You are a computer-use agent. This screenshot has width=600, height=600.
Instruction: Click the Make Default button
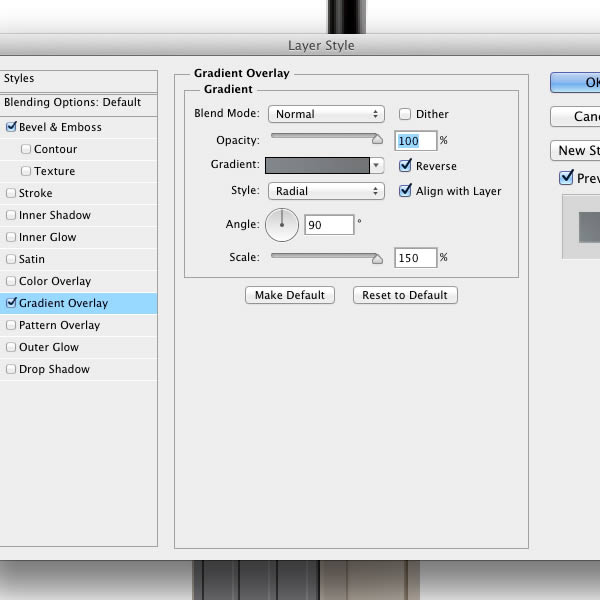[290, 295]
